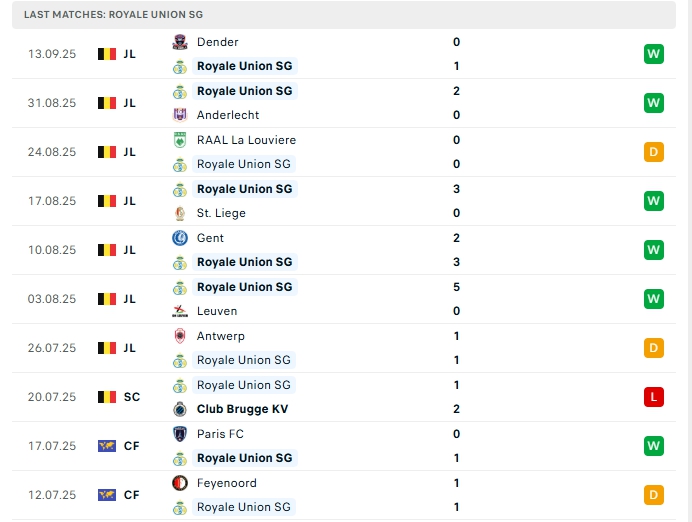Image resolution: width=692 pixels, height=522 pixels.
Task: Click the Leuven club logo
Action: 180,311
